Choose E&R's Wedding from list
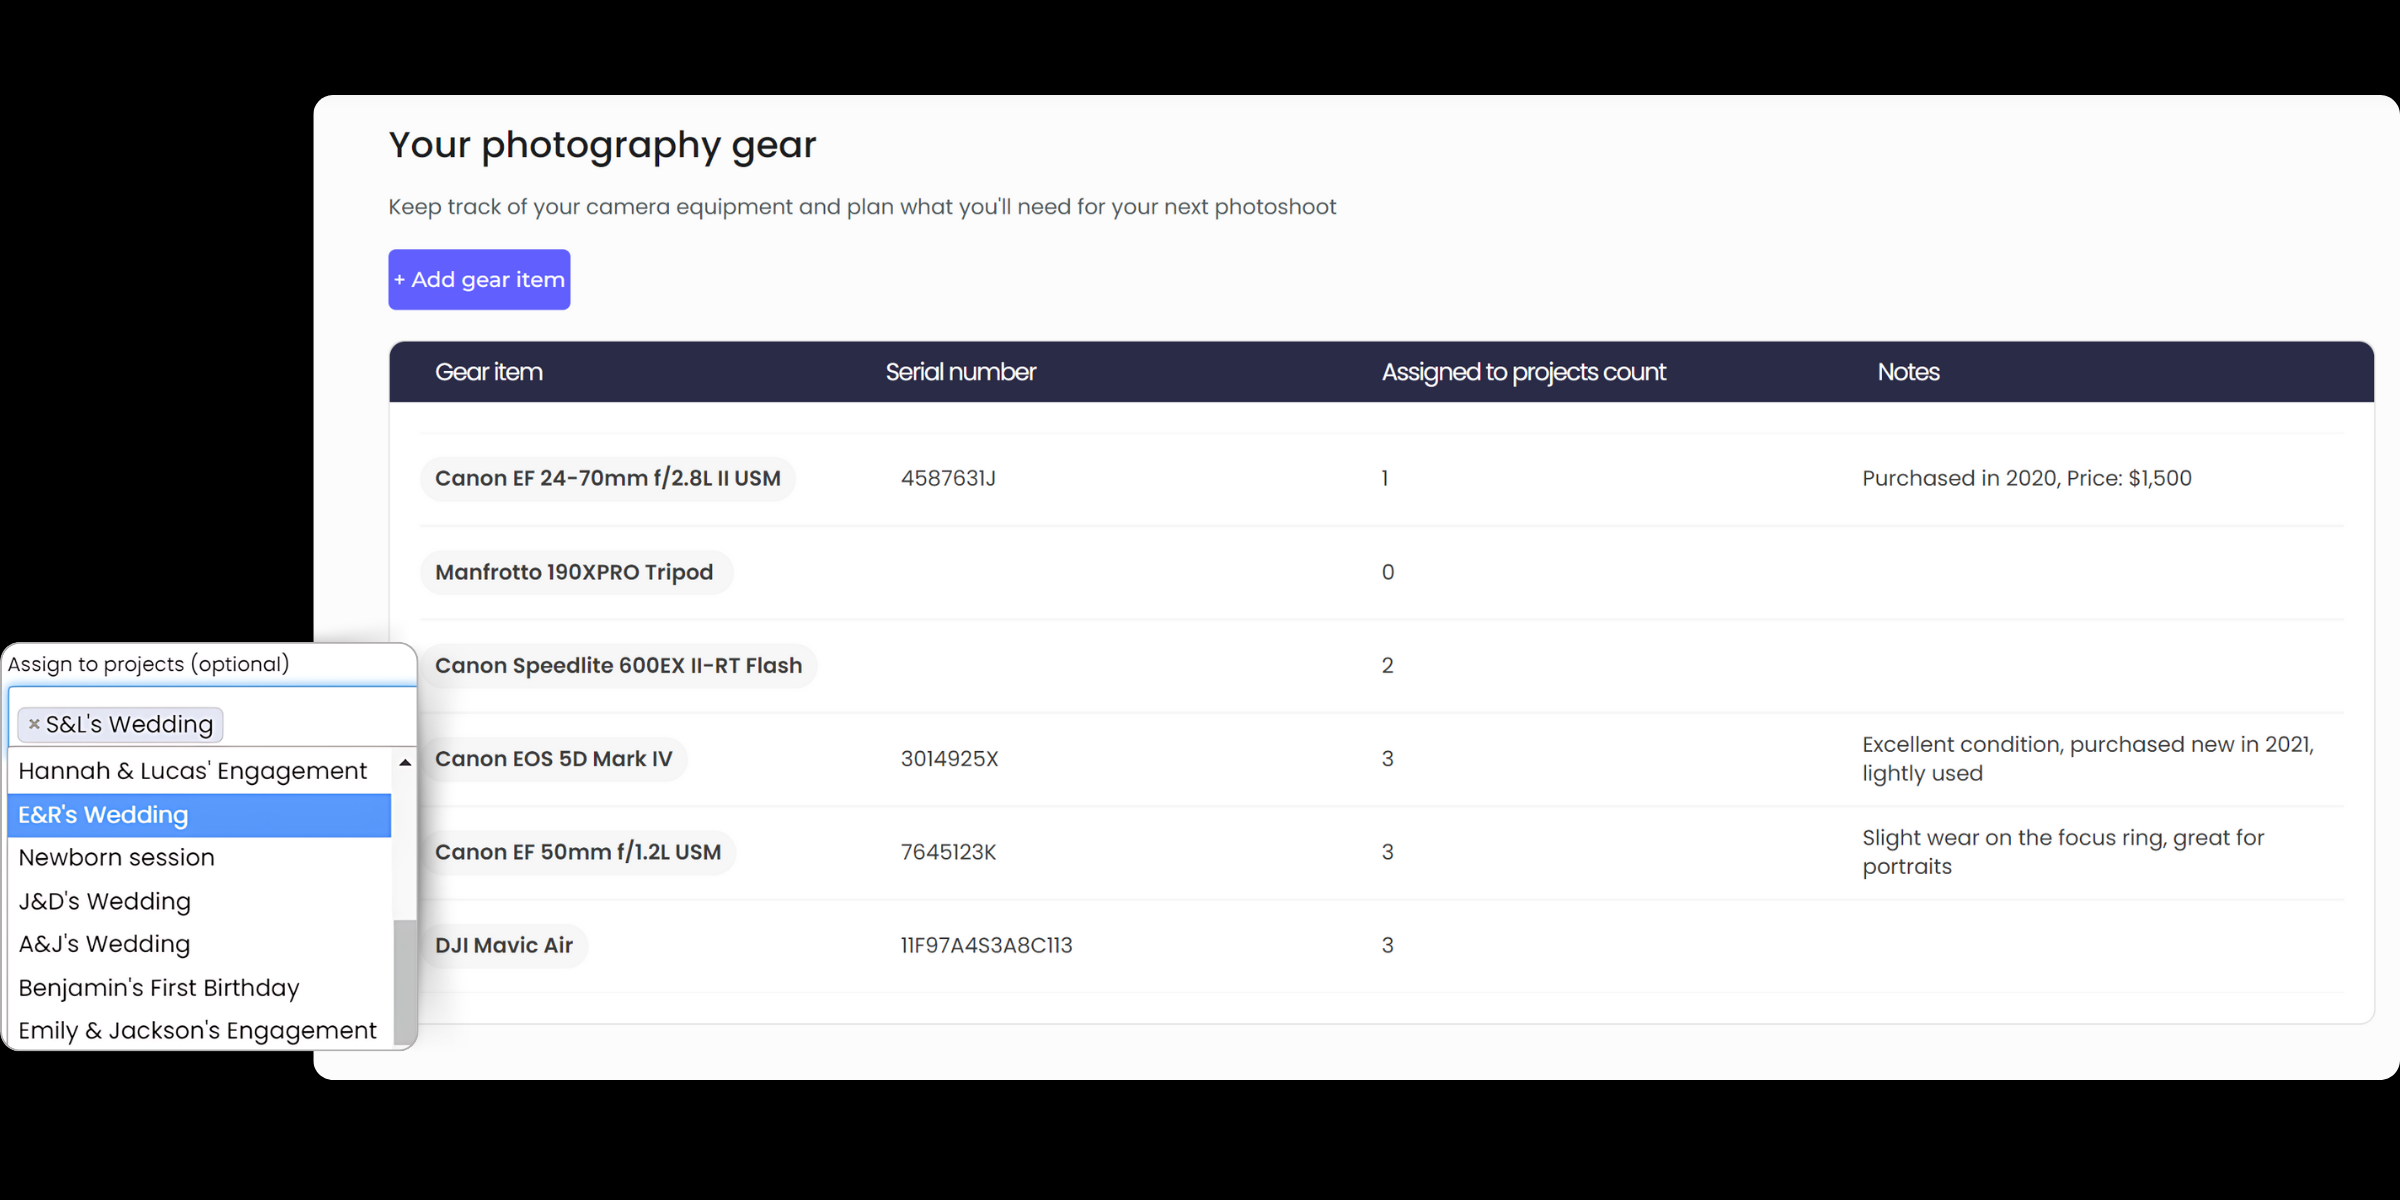This screenshot has height=1200, width=2400. (199, 815)
